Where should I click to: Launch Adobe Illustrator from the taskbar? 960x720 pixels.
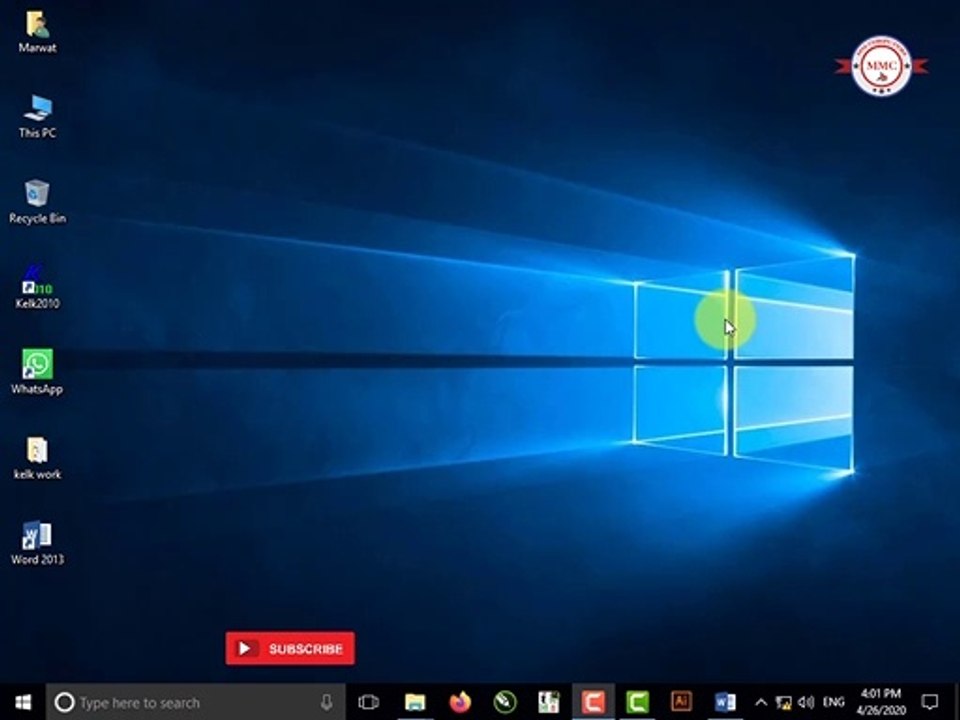681,702
